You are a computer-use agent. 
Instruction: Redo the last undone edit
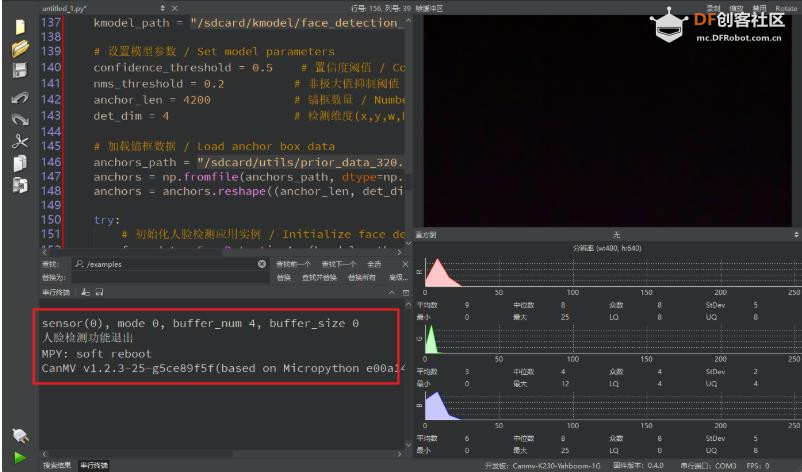coord(19,119)
